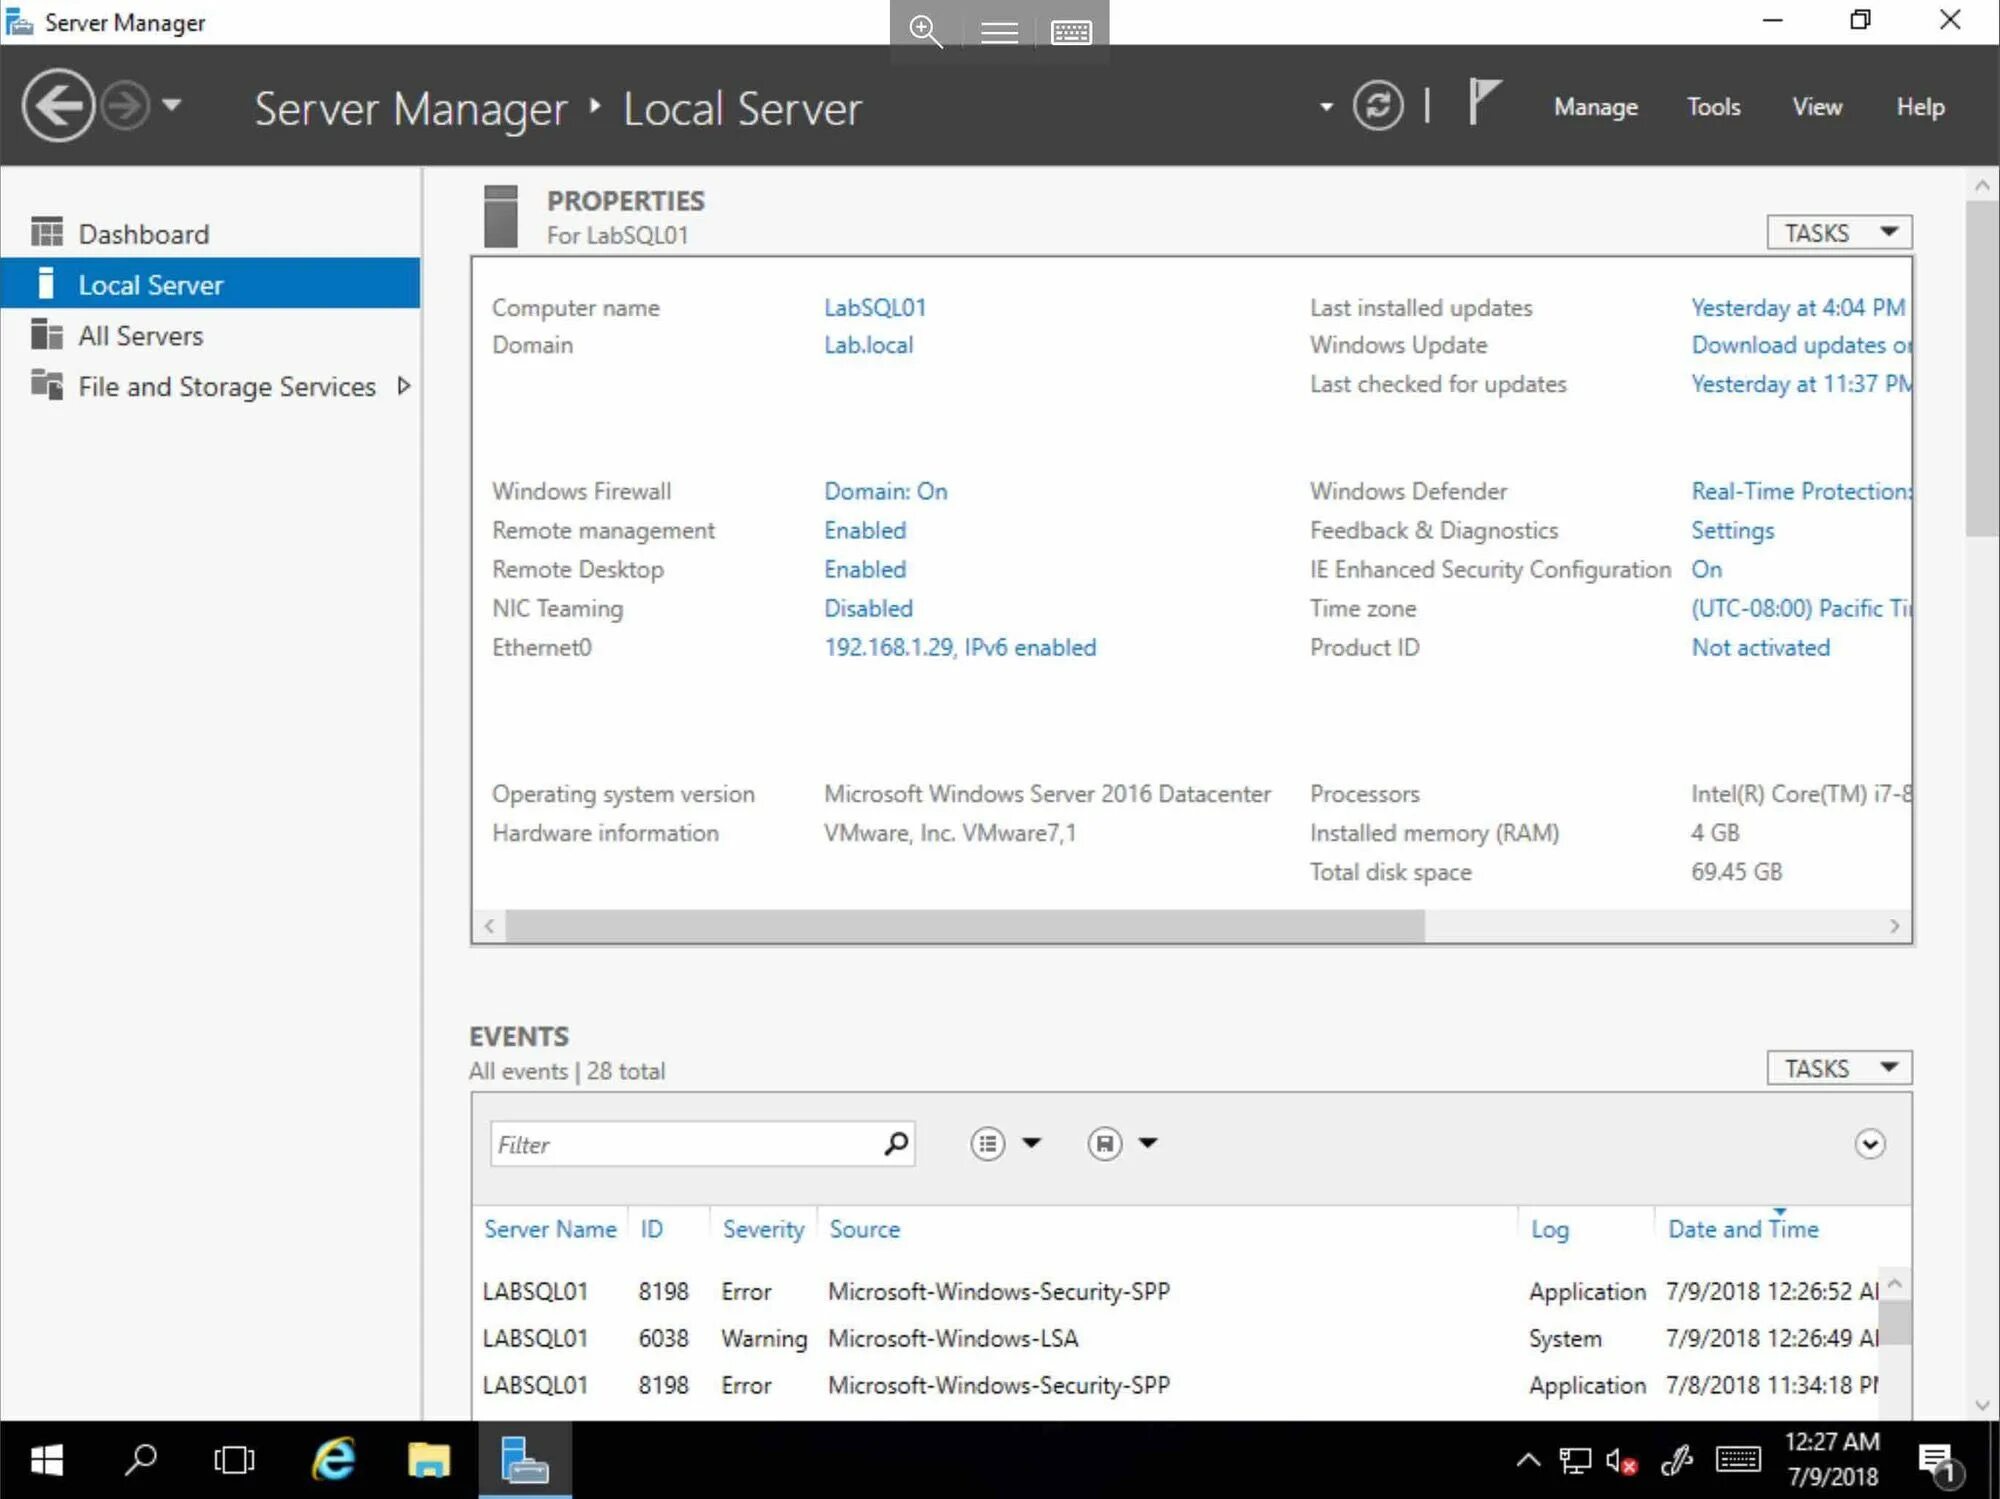Open the Manage menu
The image size is (2000, 1499).
pyautogui.click(x=1595, y=107)
